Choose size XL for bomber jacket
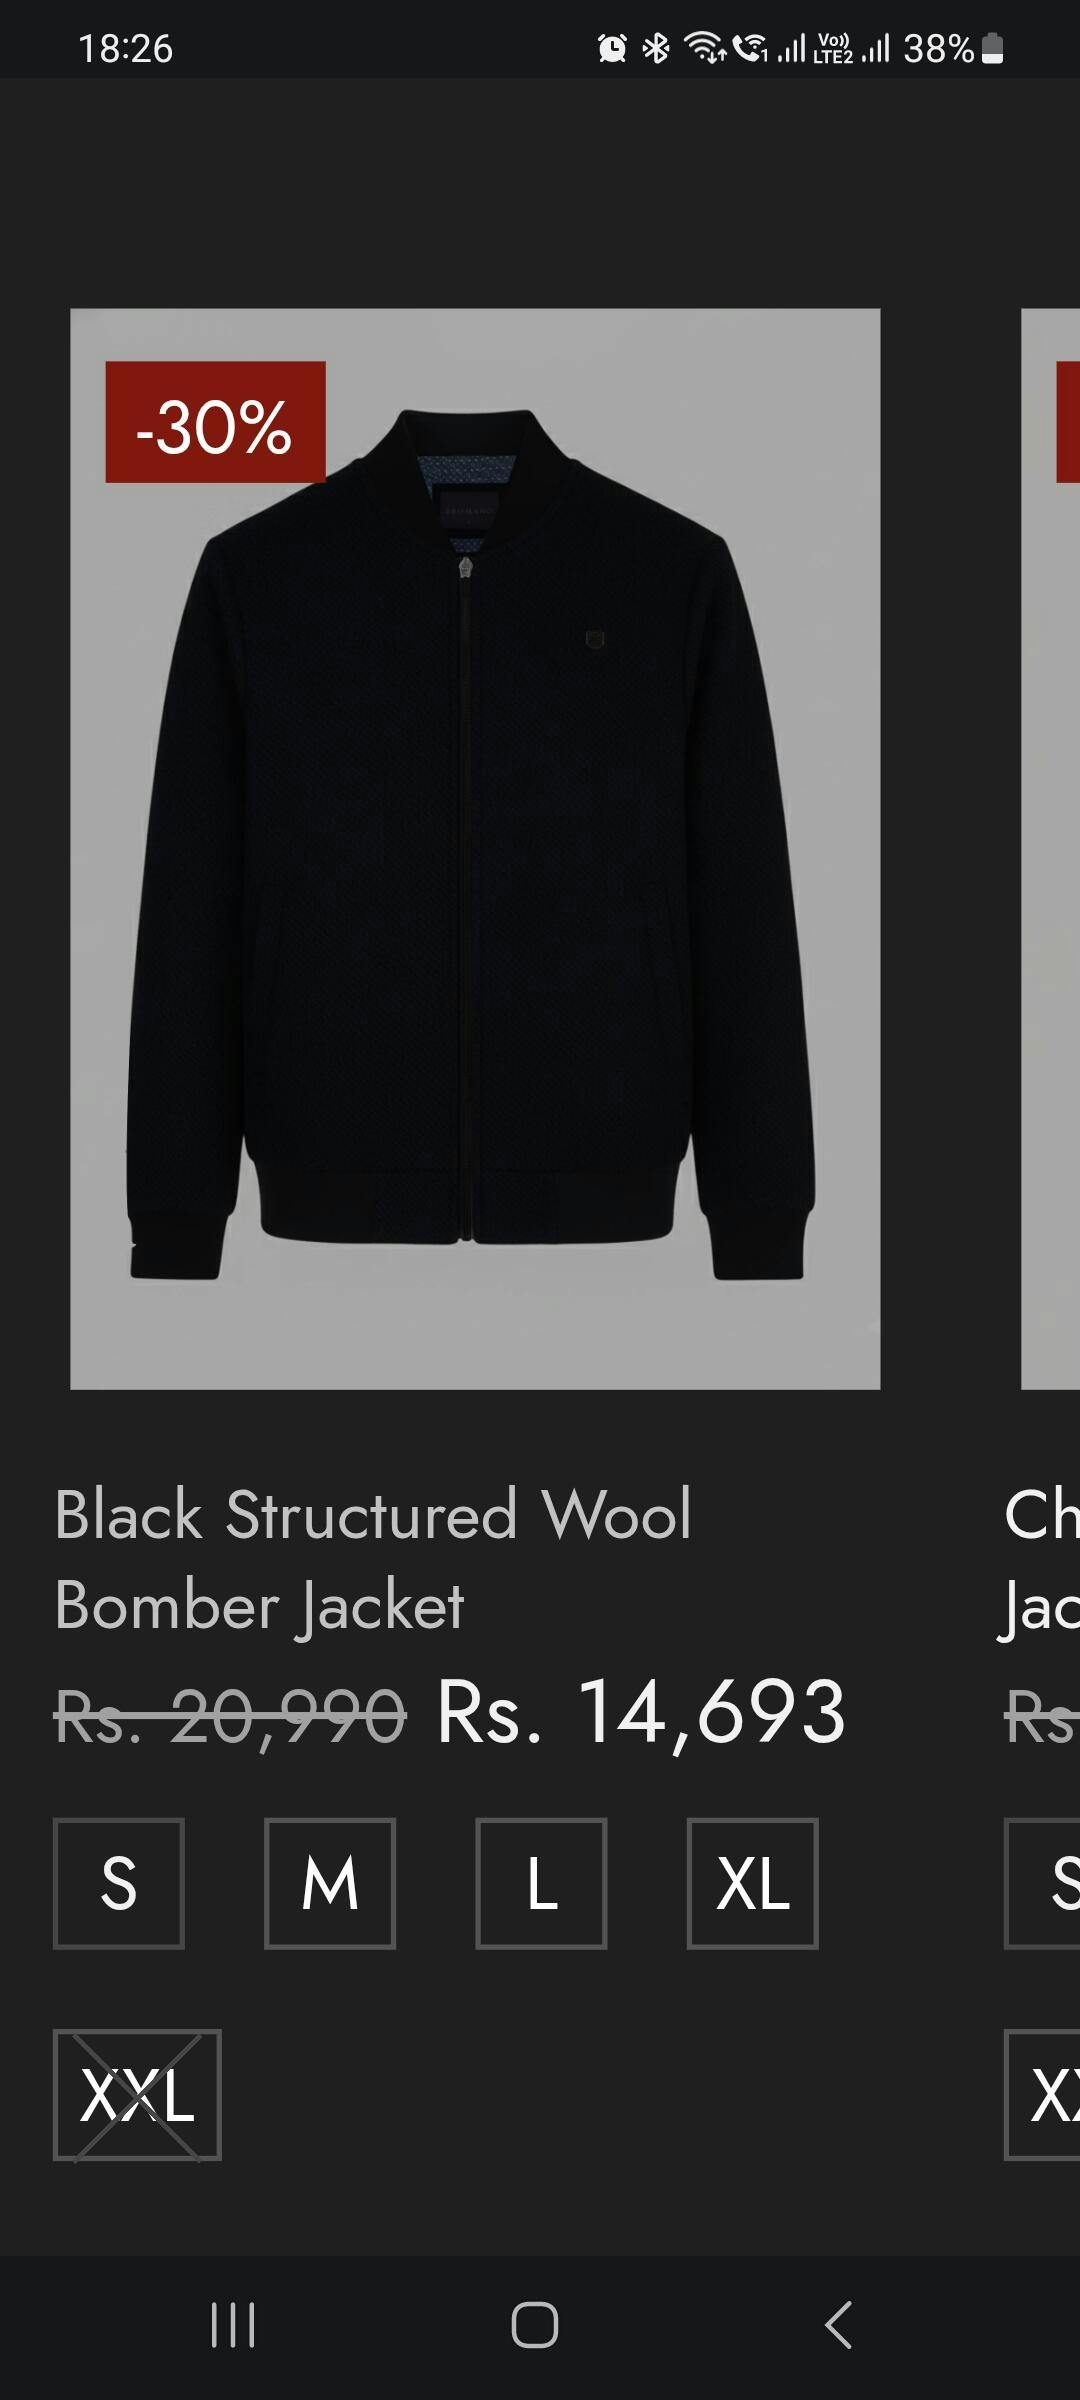Screen dimensions: 1080x2400 tap(752, 1883)
